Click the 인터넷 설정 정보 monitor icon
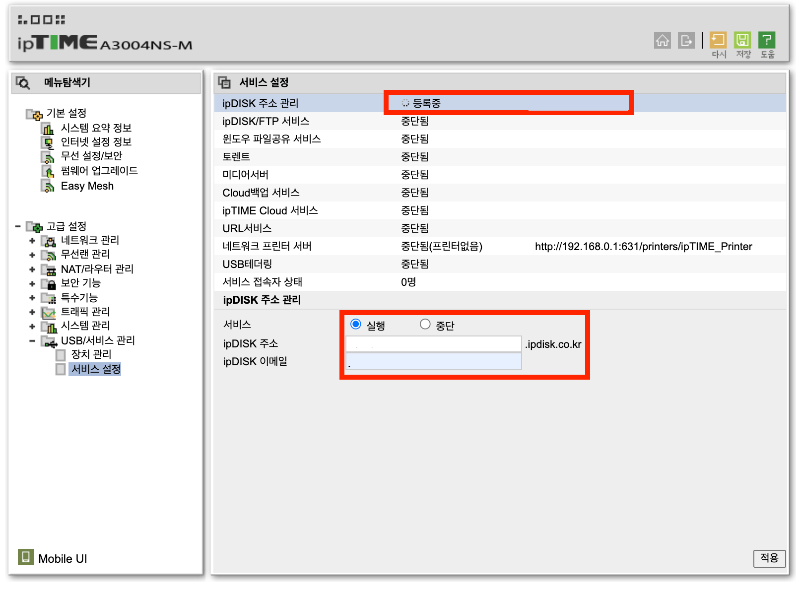The width and height of the screenshot is (800, 590). coord(48,142)
